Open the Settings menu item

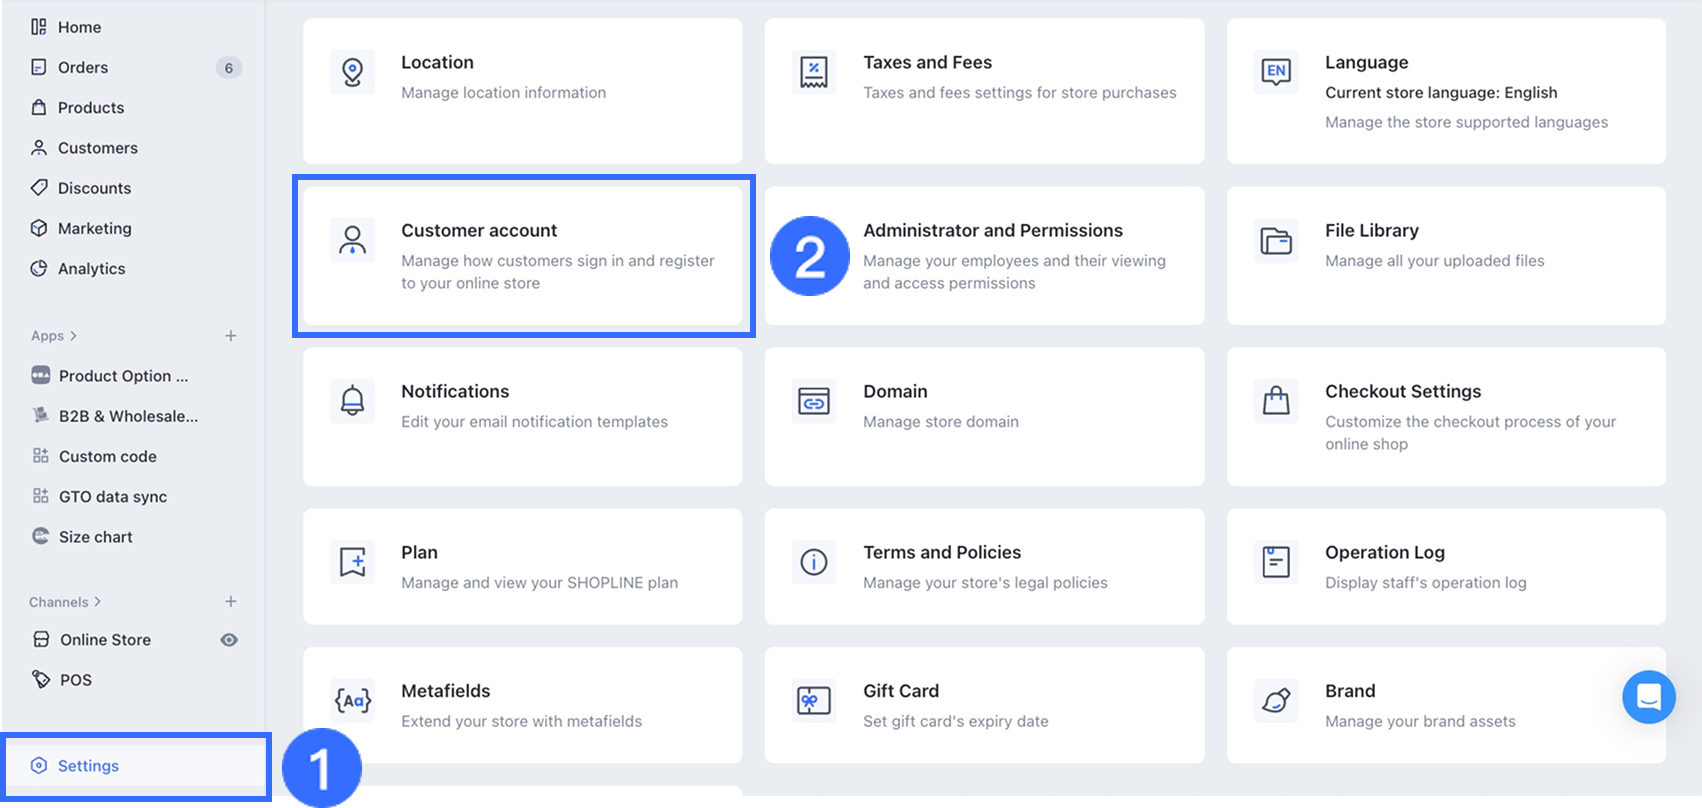136,766
